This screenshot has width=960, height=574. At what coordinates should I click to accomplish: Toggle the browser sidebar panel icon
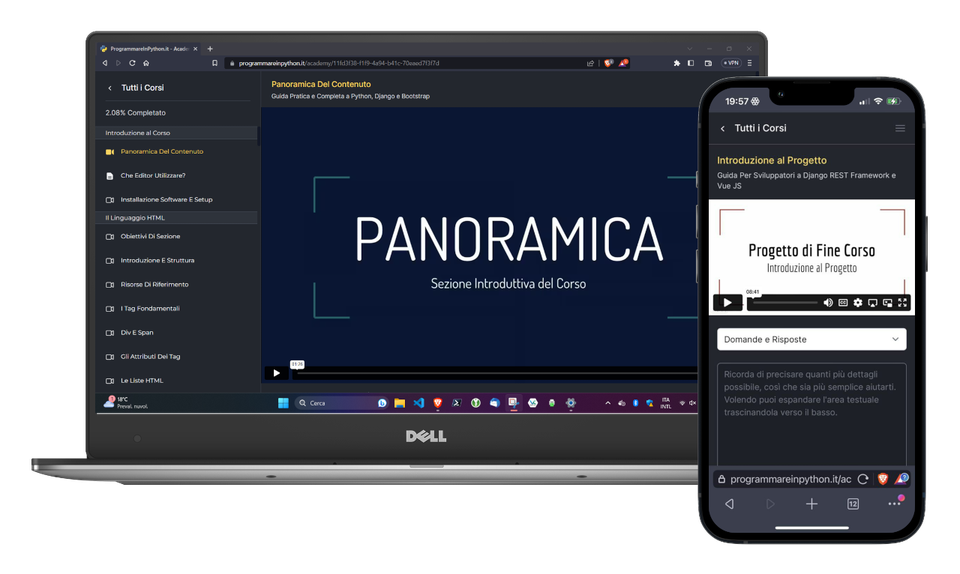coord(691,63)
